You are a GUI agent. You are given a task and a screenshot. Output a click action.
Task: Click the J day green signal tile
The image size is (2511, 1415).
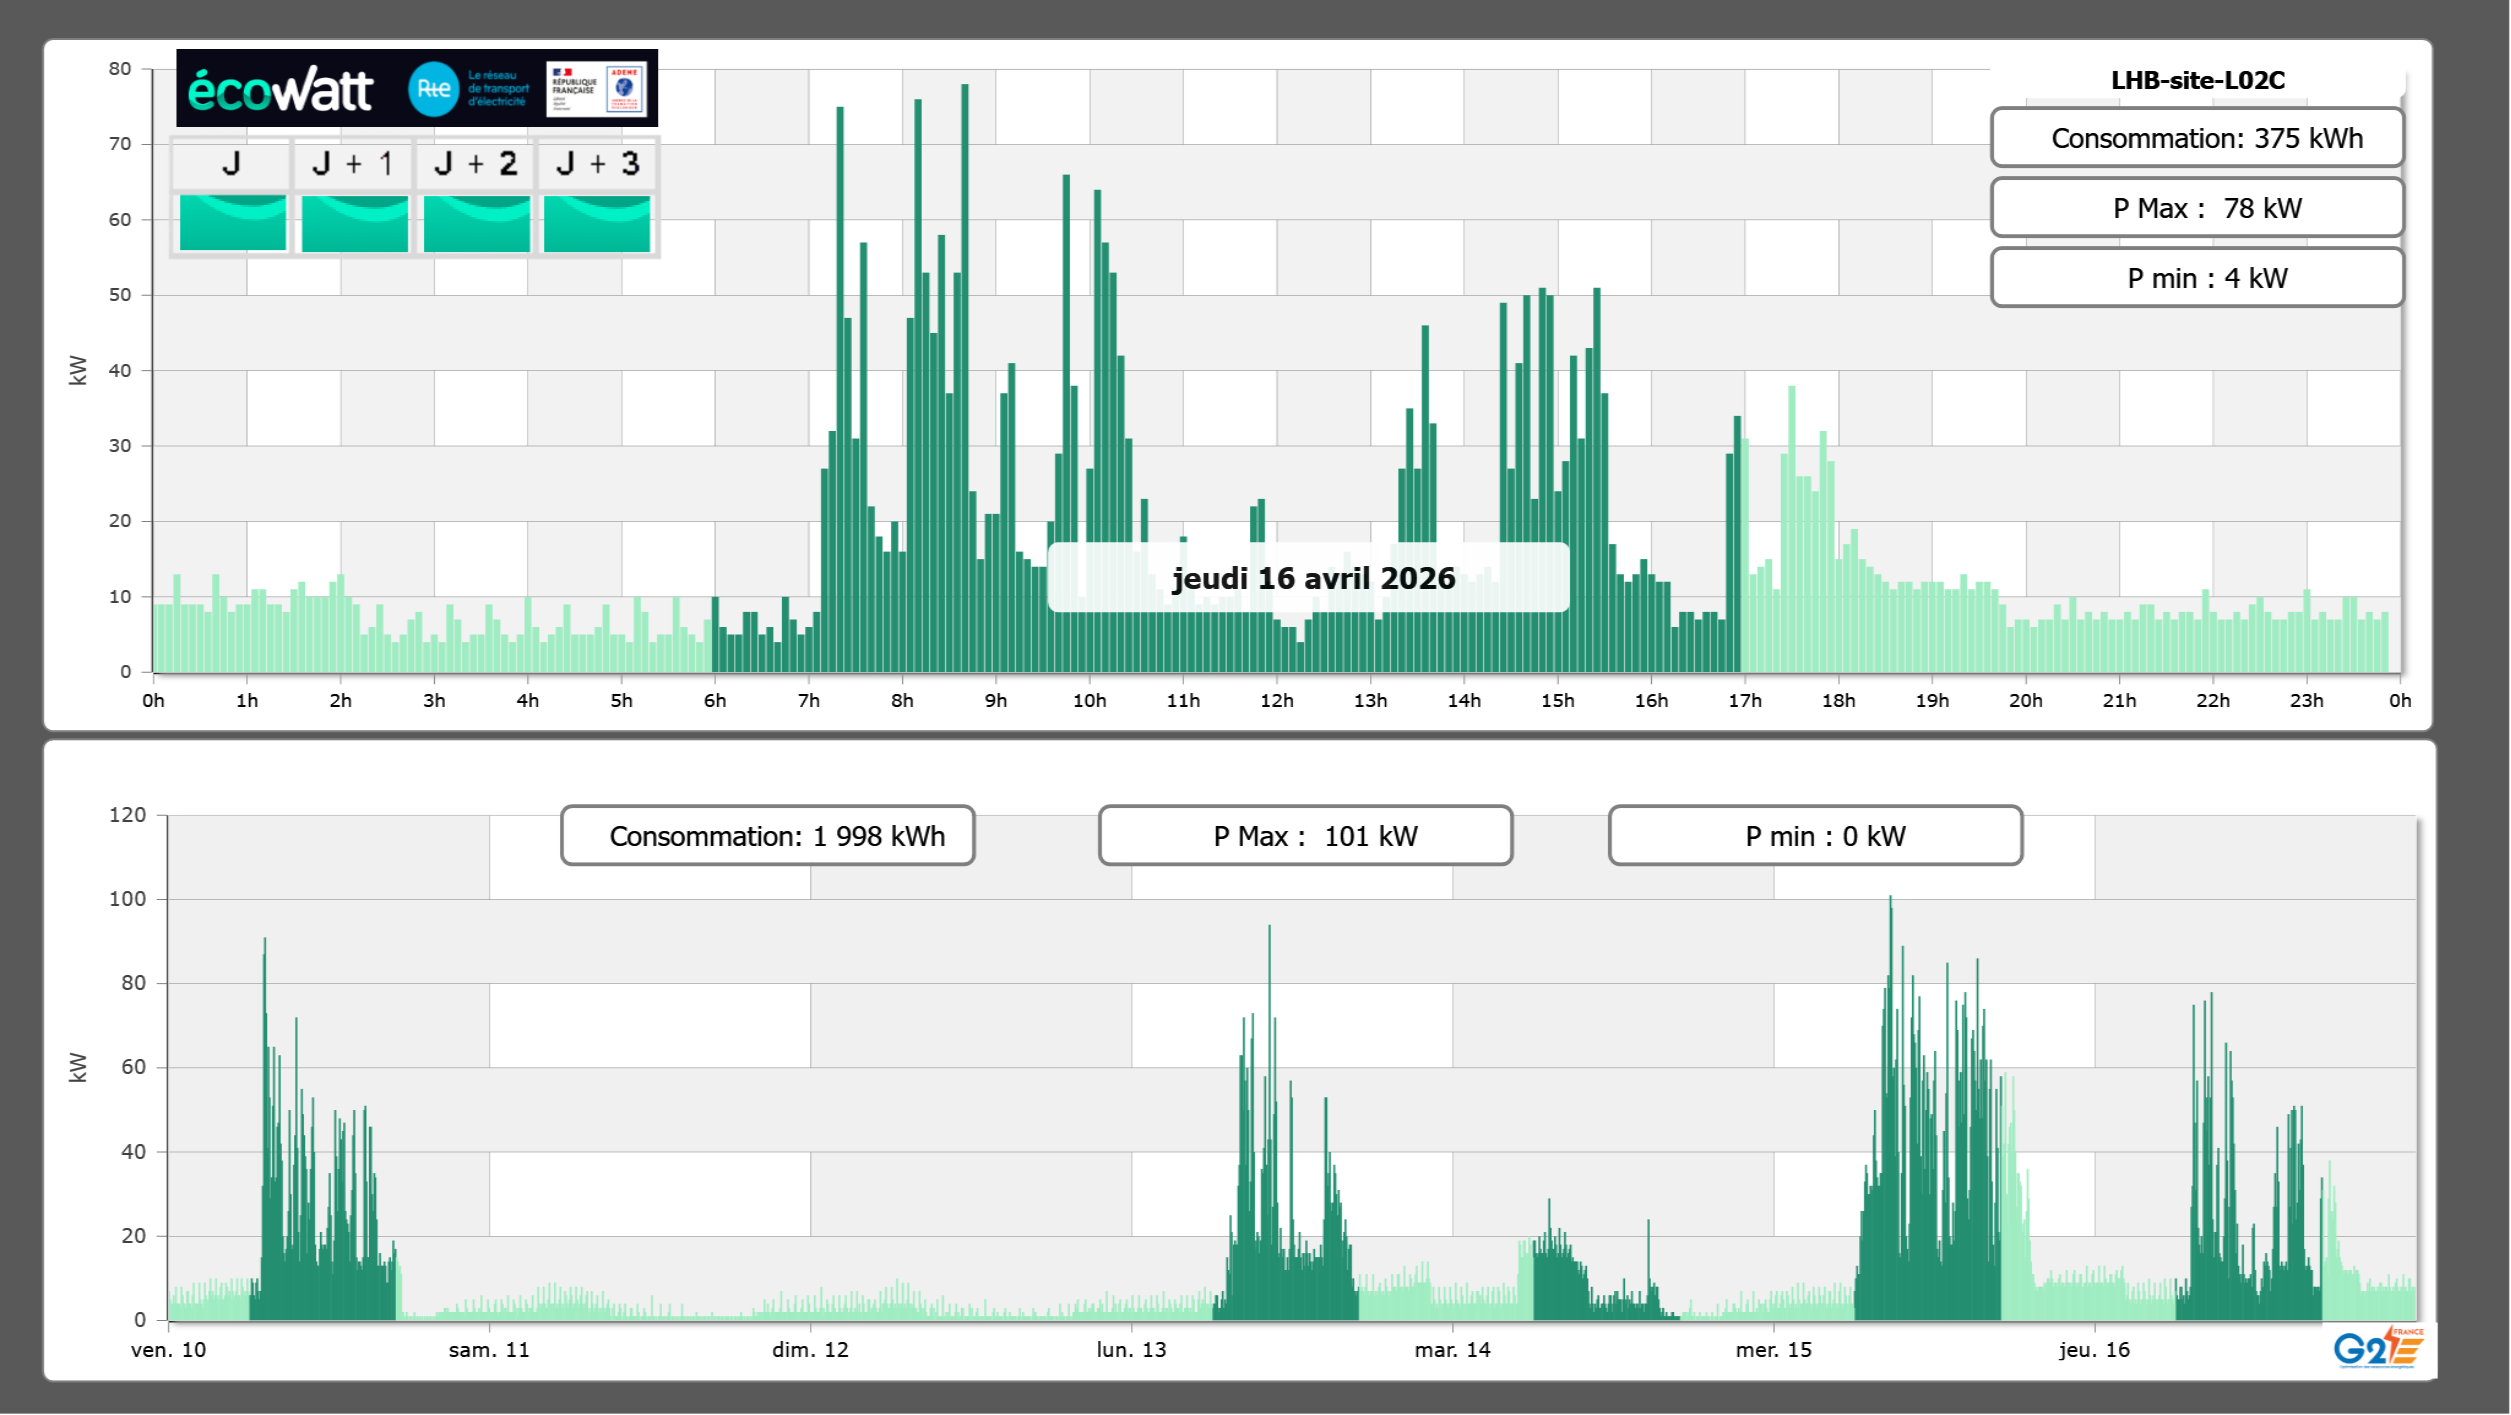[x=232, y=223]
